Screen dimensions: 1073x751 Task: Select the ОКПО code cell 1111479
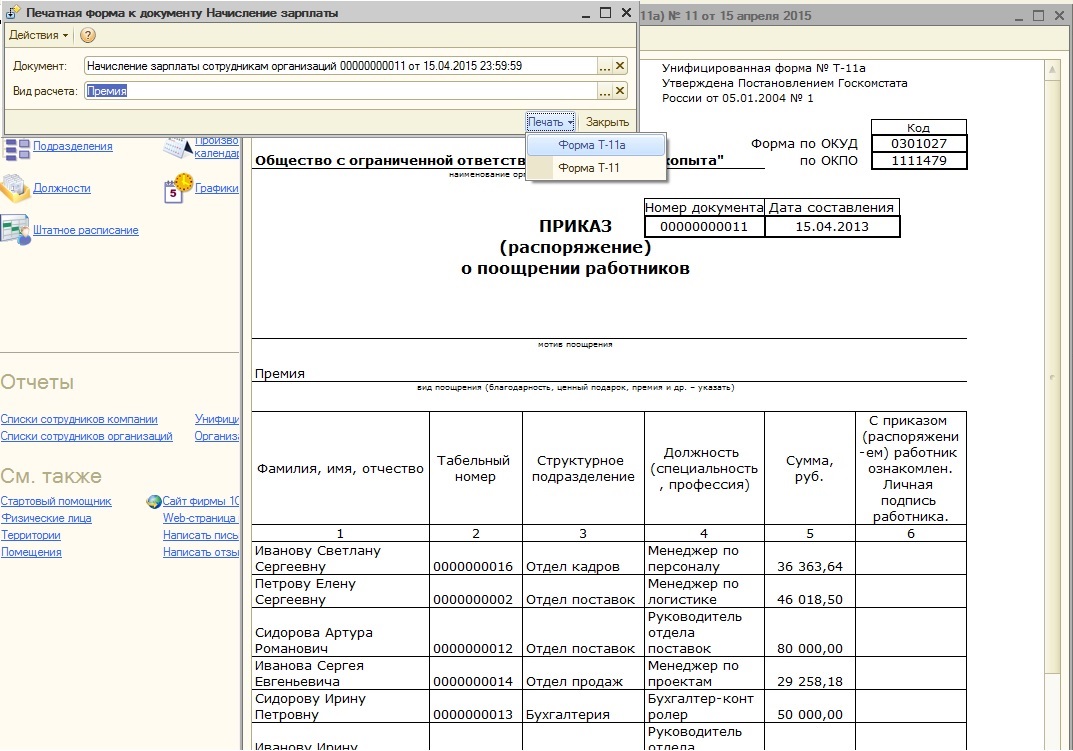(x=919, y=161)
